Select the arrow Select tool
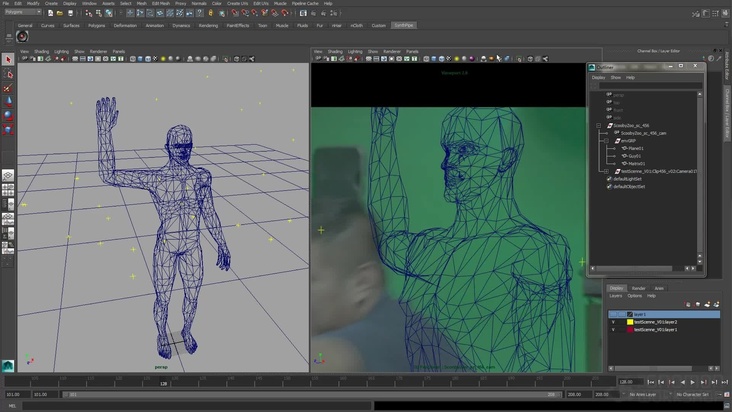732x412 pixels. tap(8, 59)
